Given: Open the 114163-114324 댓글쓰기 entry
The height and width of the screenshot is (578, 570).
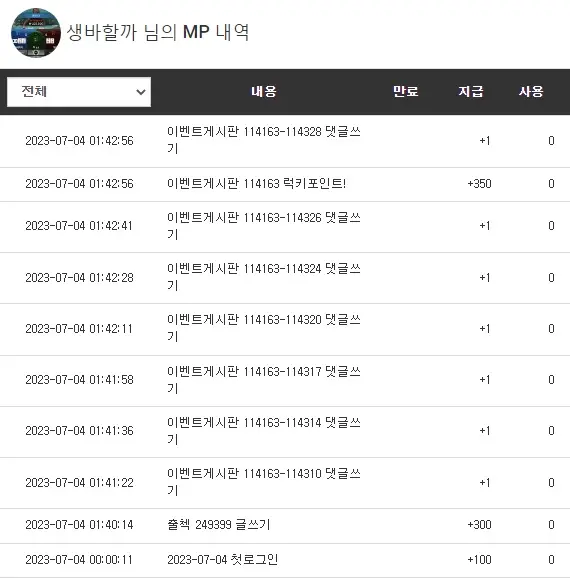Looking at the screenshot, I should tap(264, 277).
